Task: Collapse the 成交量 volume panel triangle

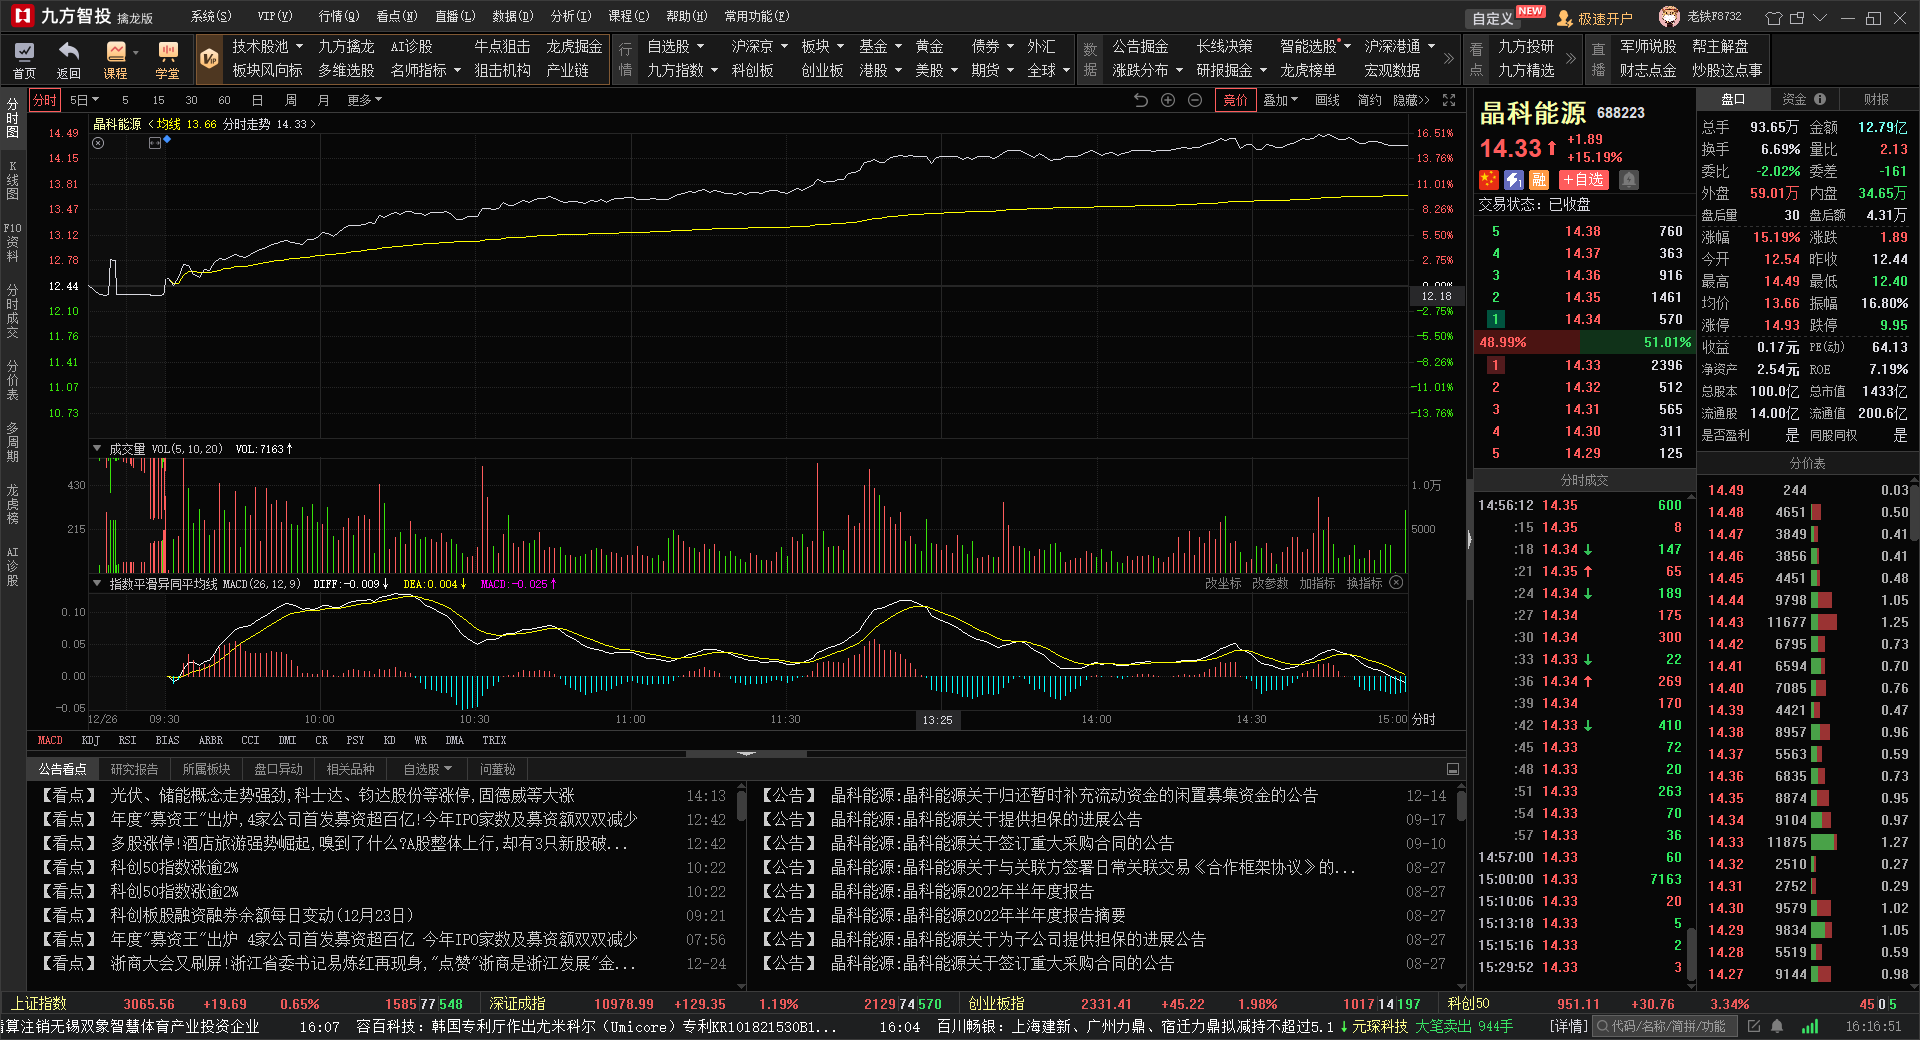Action: [97, 449]
